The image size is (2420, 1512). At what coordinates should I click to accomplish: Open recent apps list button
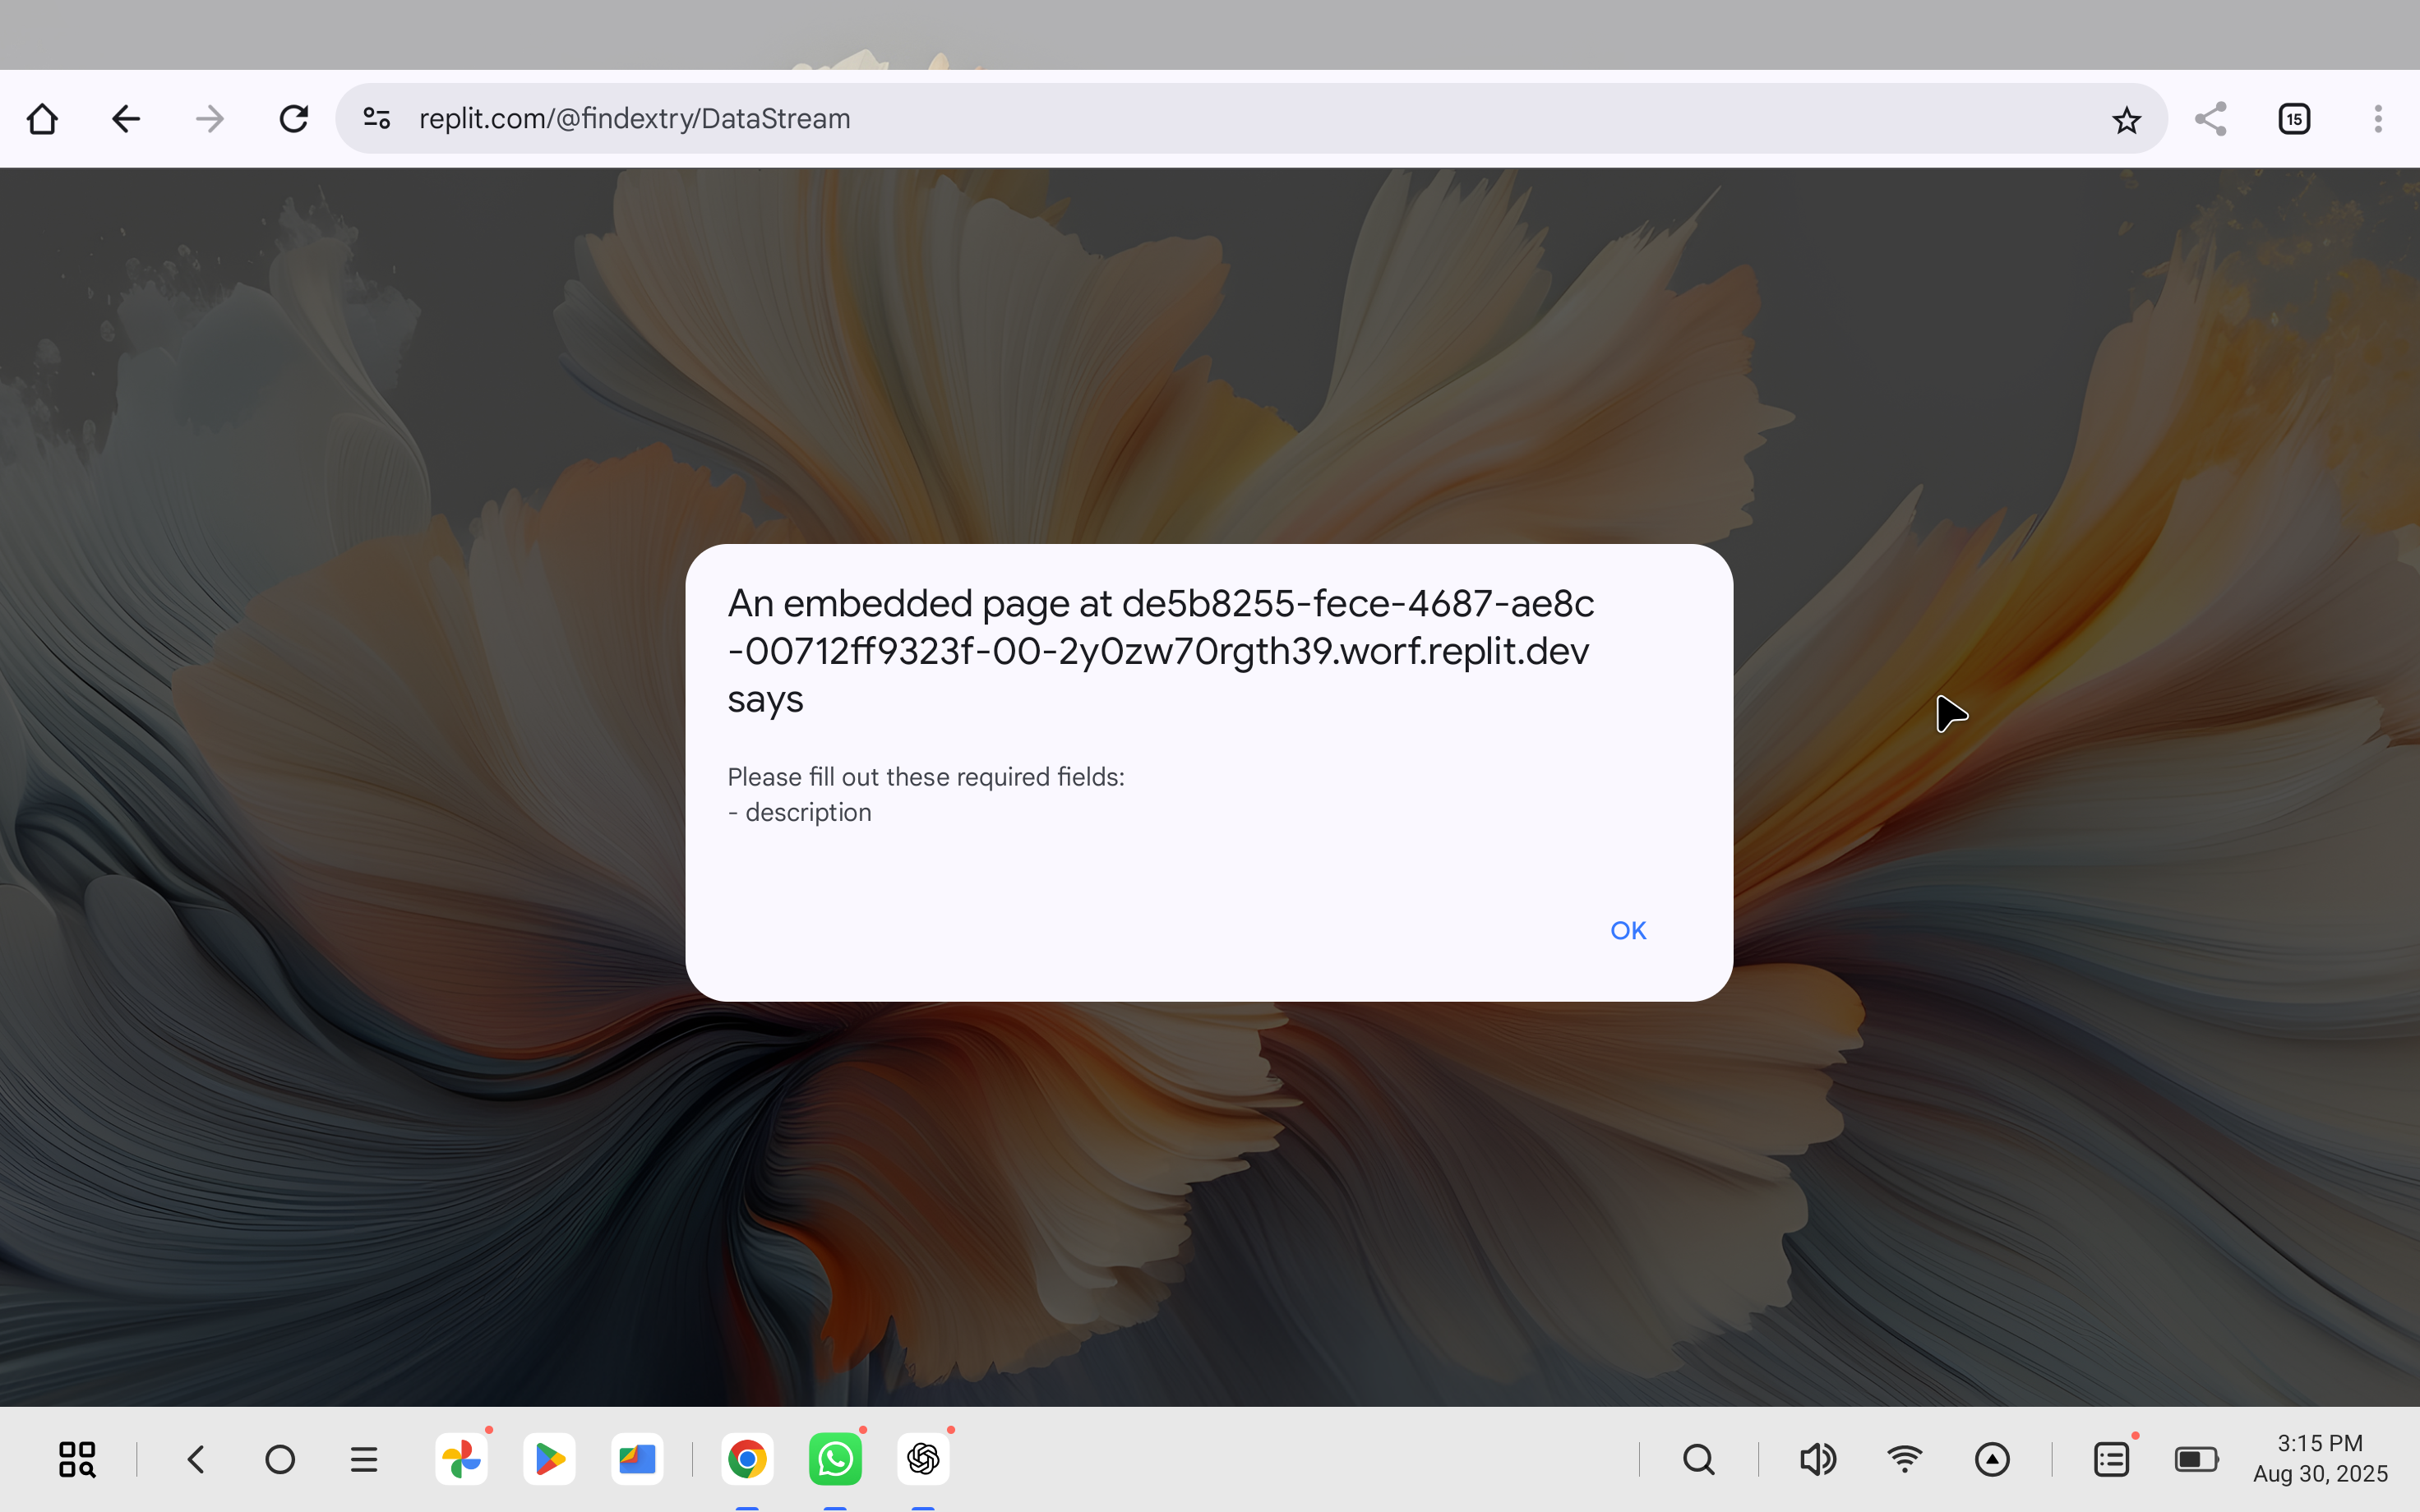click(x=364, y=1459)
